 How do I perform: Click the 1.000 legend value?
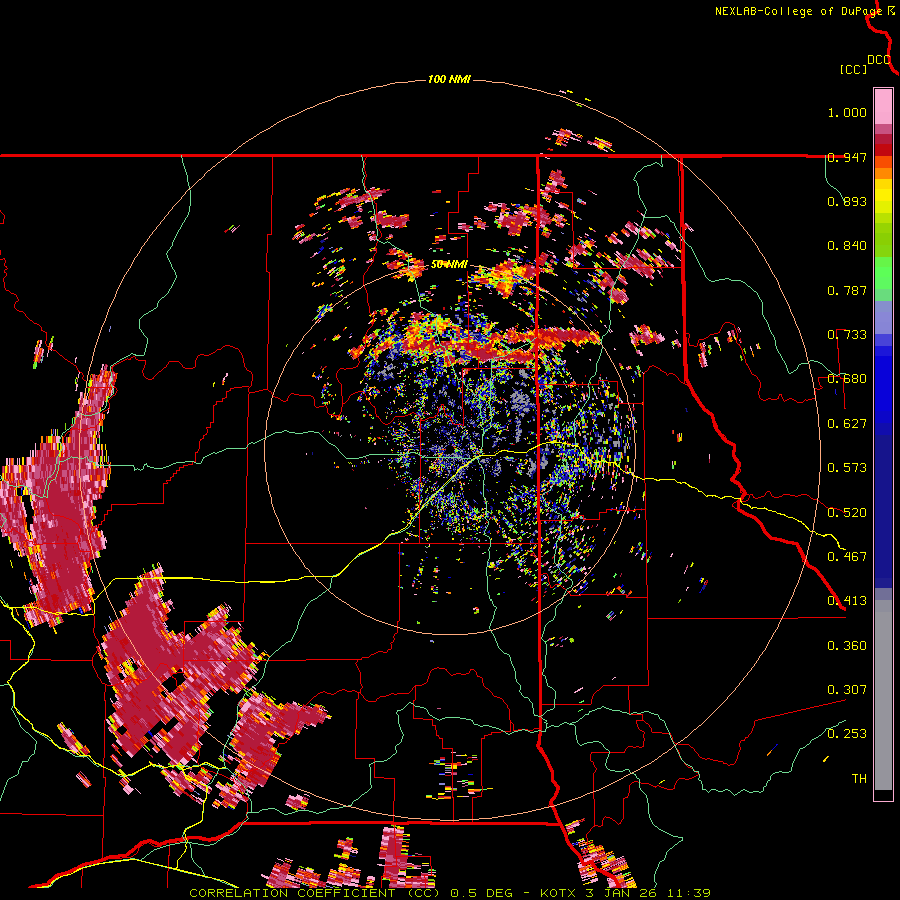(x=847, y=112)
